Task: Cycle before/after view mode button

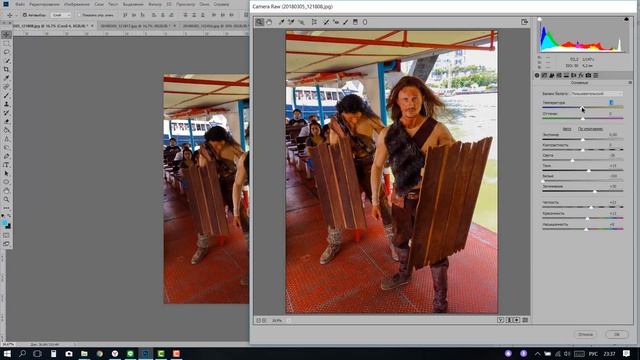Action: (501, 320)
